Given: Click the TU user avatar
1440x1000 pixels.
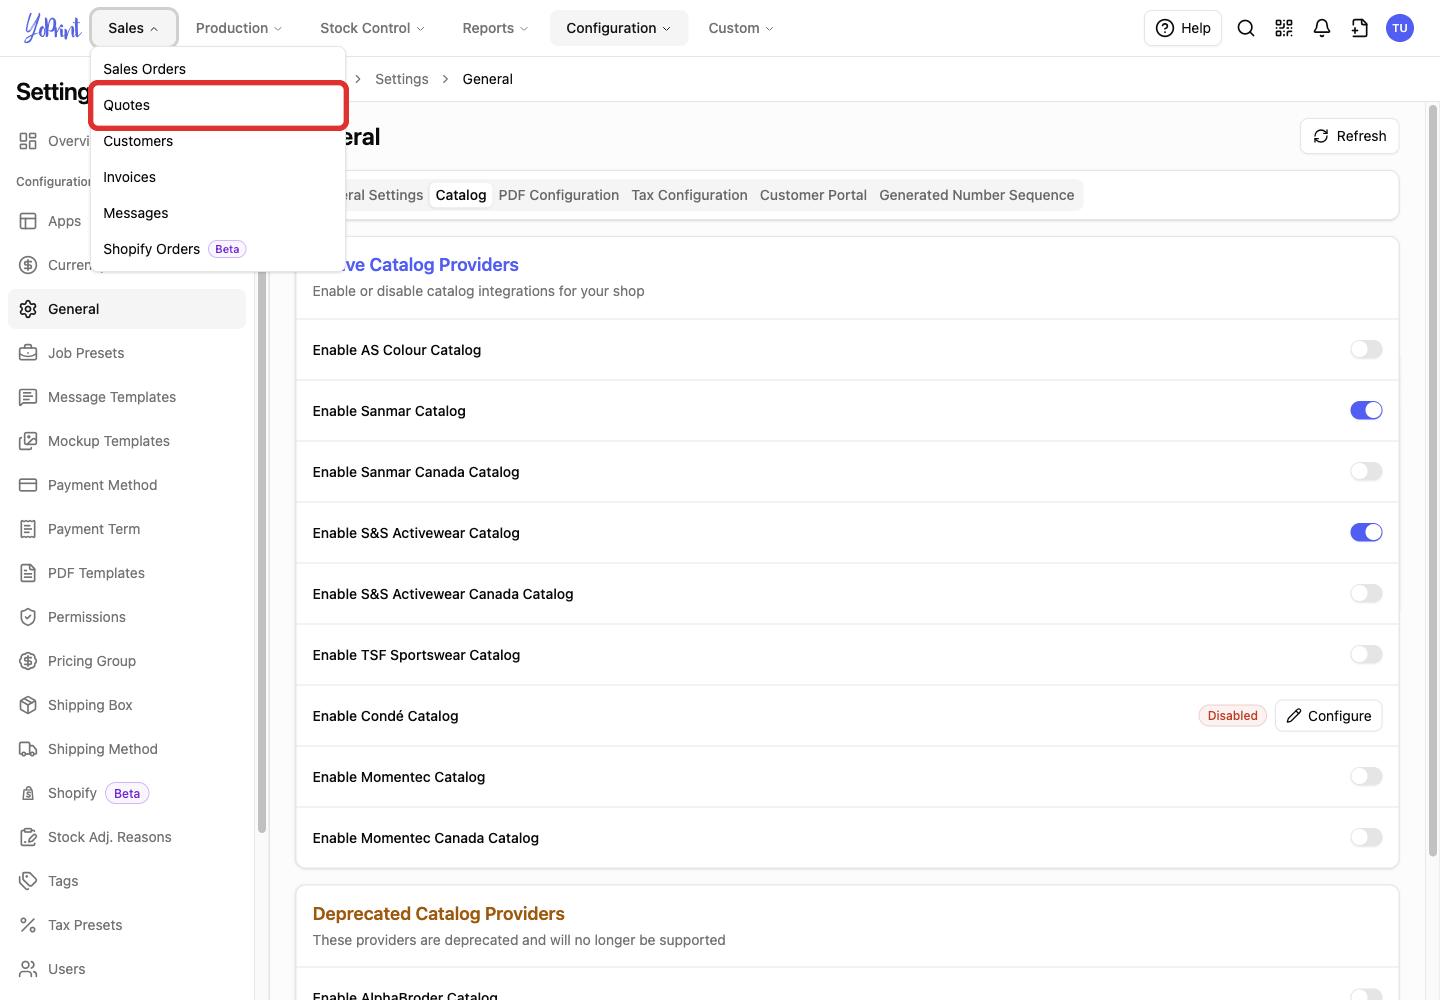Looking at the screenshot, I should pyautogui.click(x=1400, y=28).
